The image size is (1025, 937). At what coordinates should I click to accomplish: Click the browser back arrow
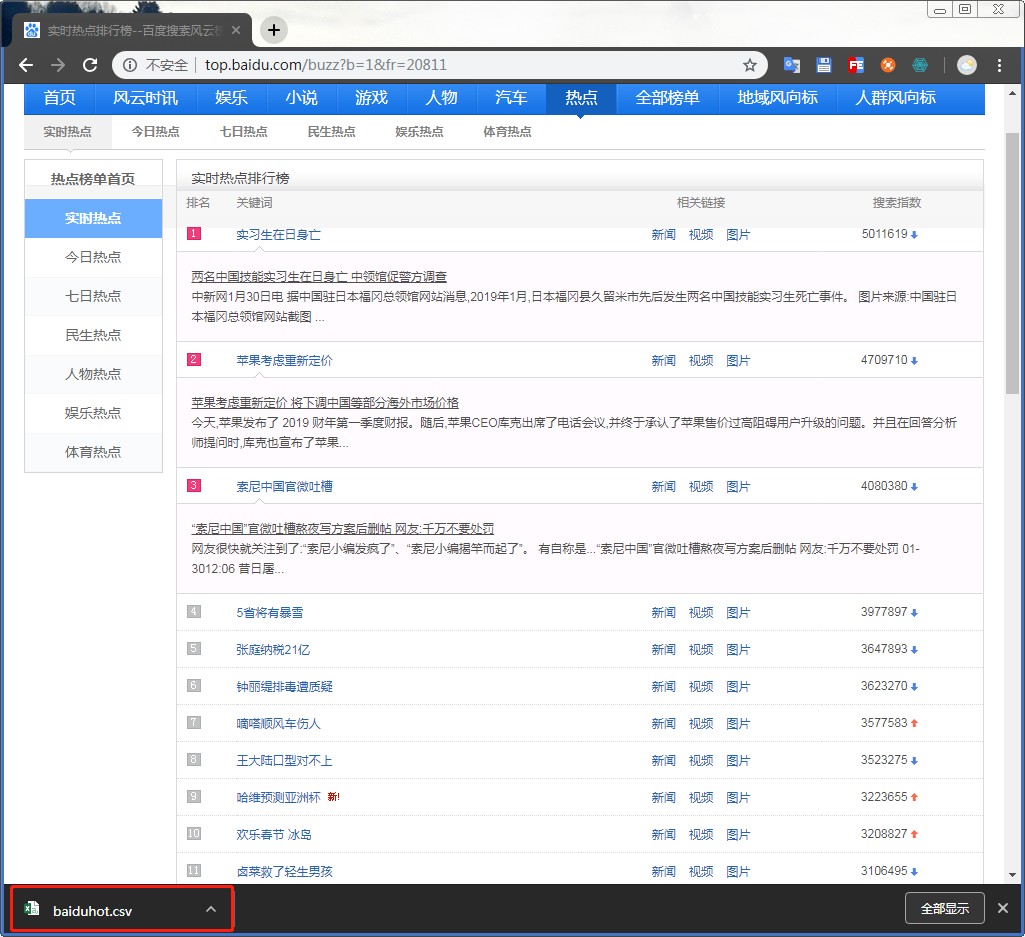pos(26,65)
